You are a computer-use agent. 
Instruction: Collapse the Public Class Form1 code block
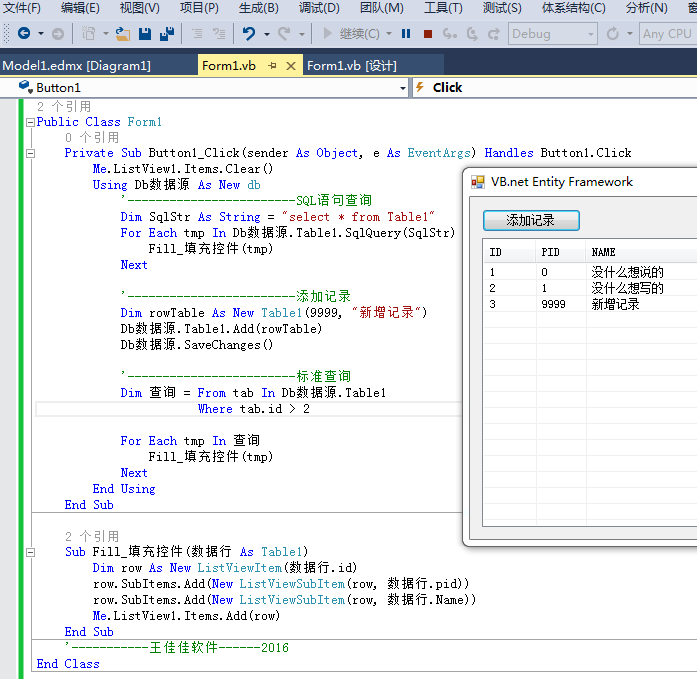point(29,122)
